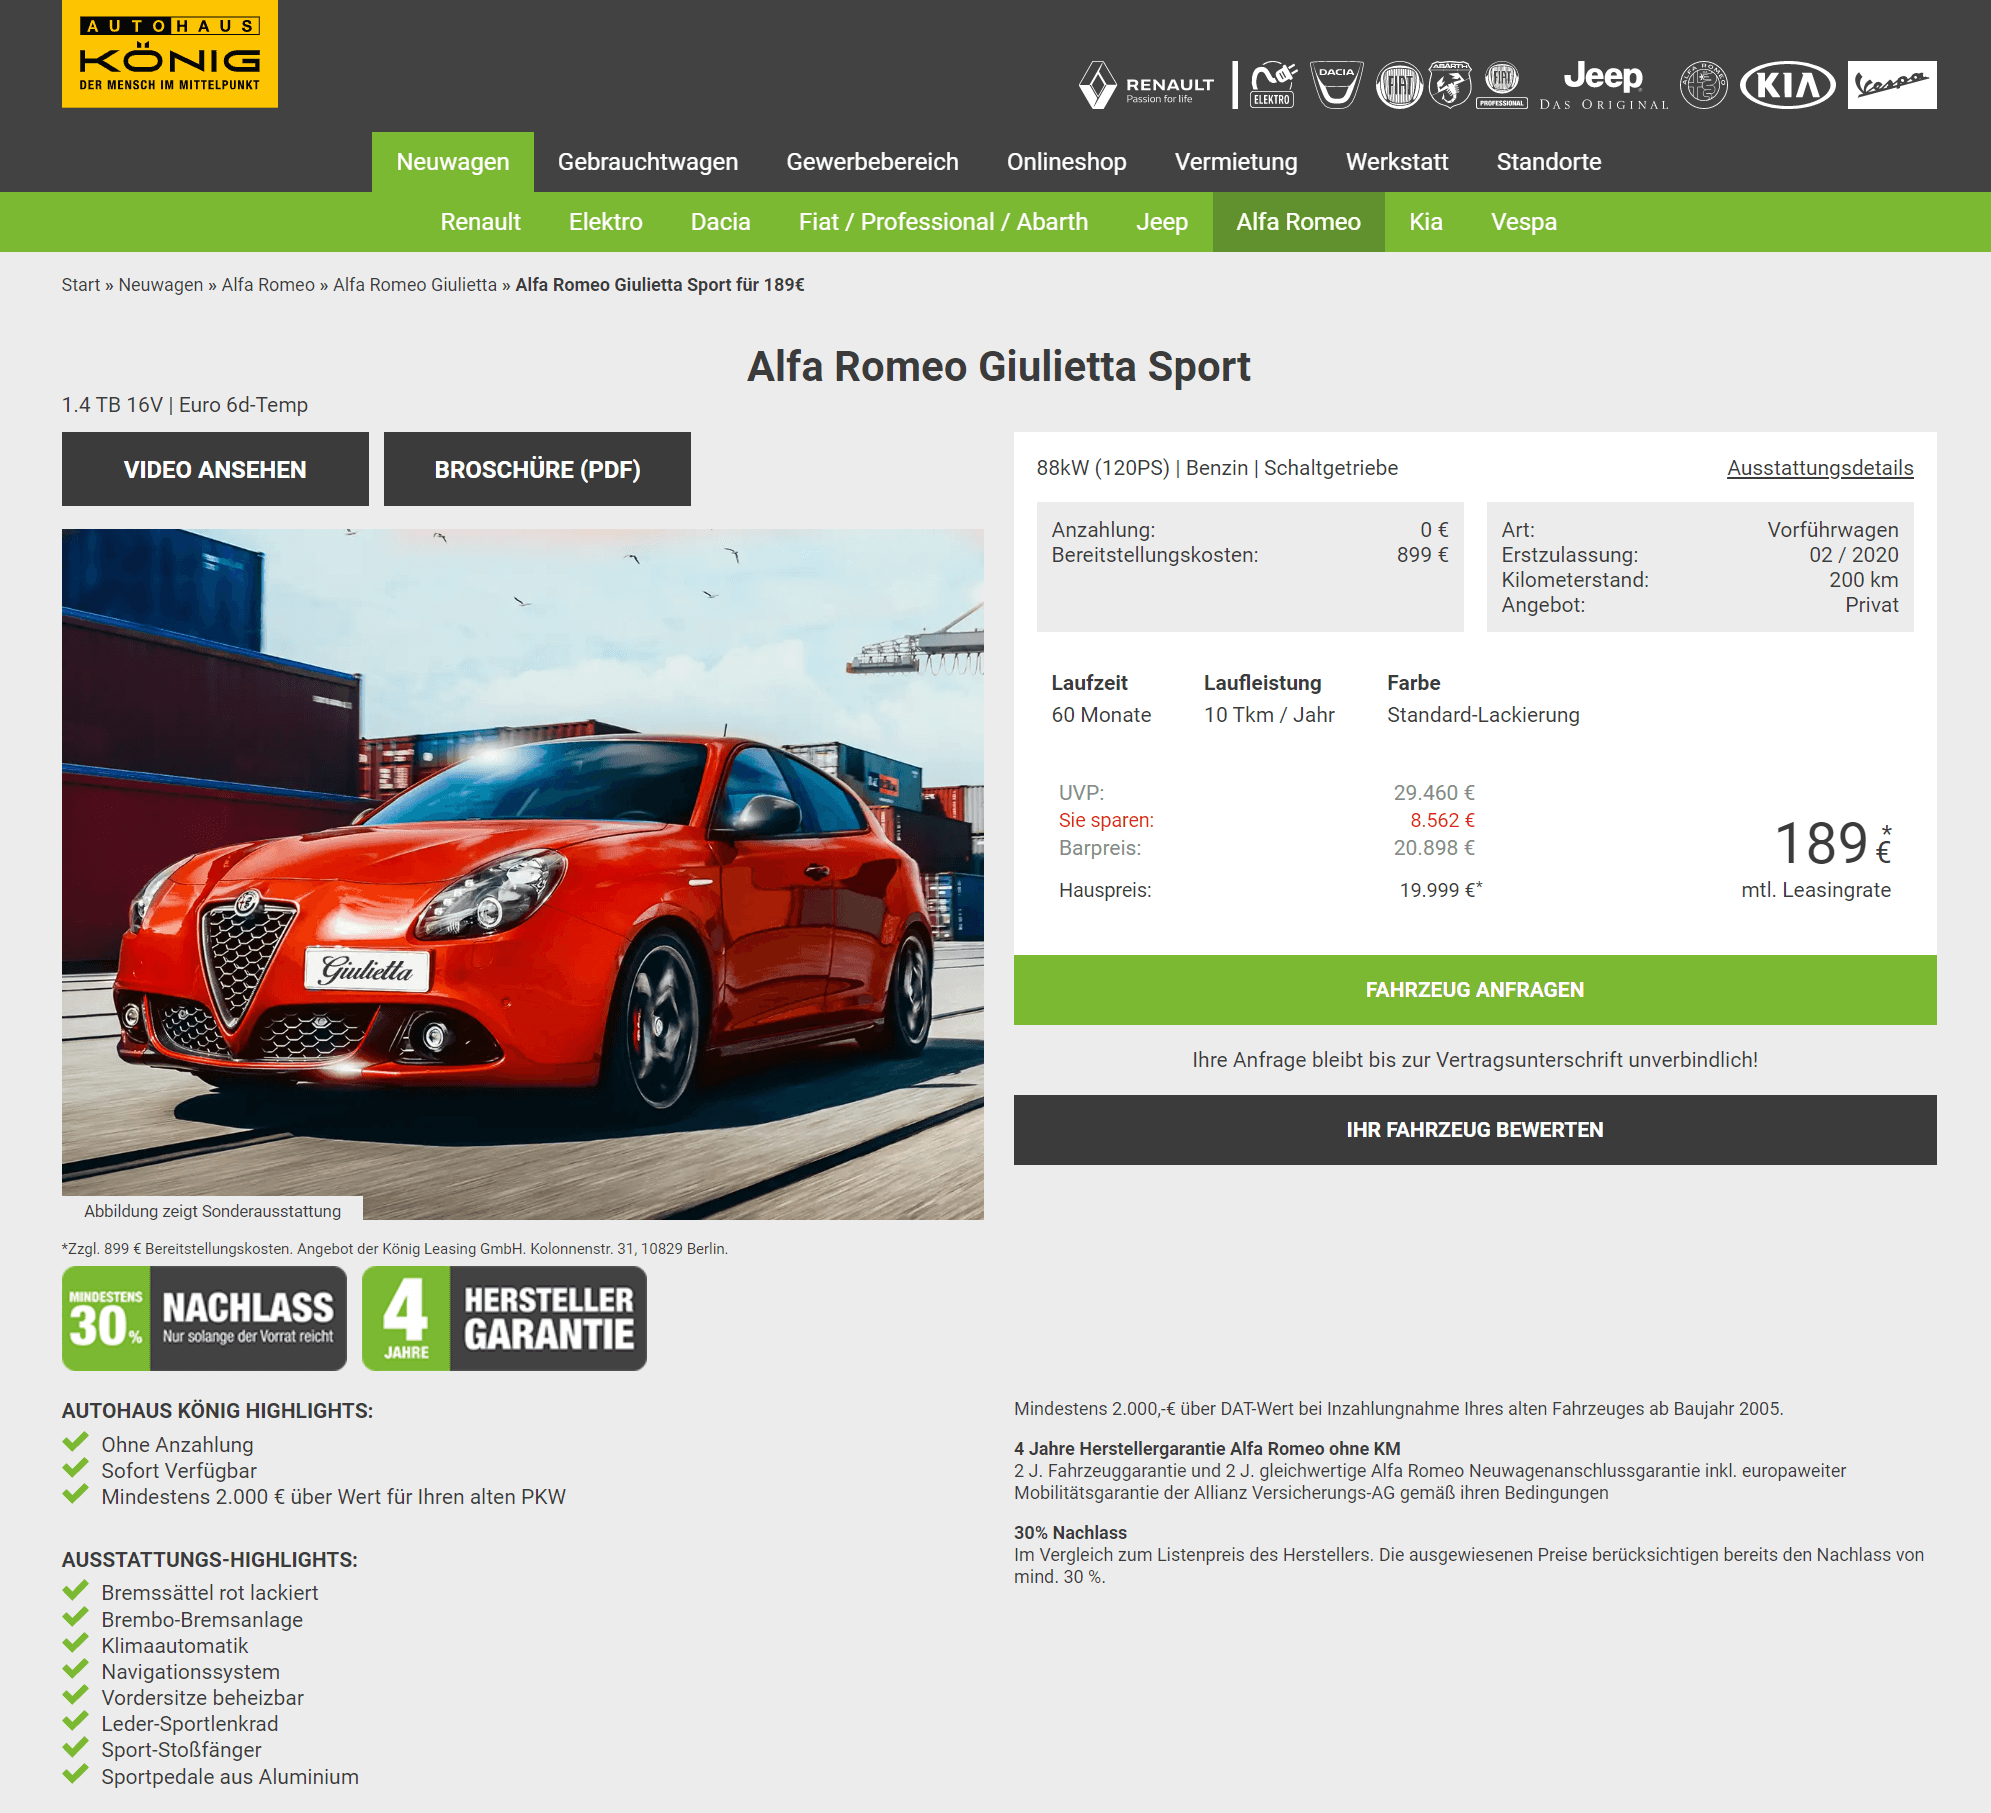
Task: Open the Jeep Das Original logo
Action: coord(1604,85)
